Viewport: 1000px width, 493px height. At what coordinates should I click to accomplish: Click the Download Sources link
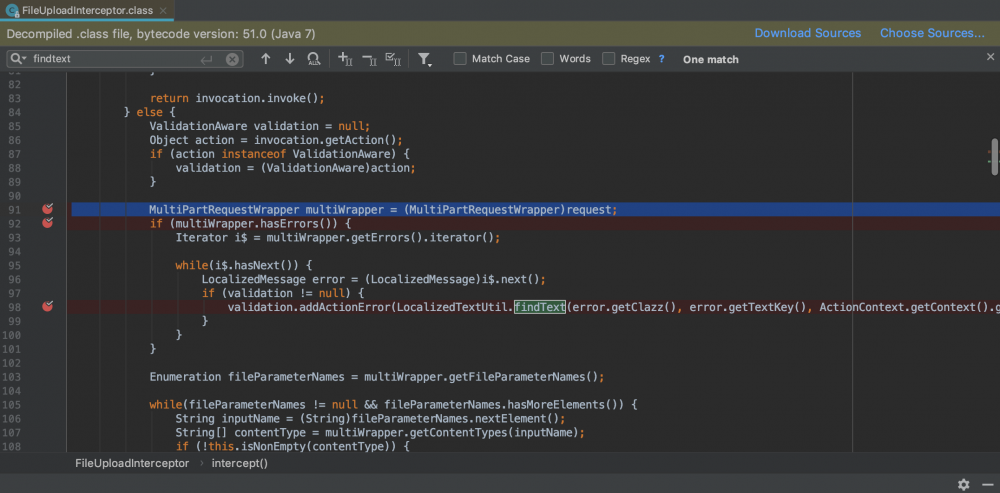coord(807,33)
